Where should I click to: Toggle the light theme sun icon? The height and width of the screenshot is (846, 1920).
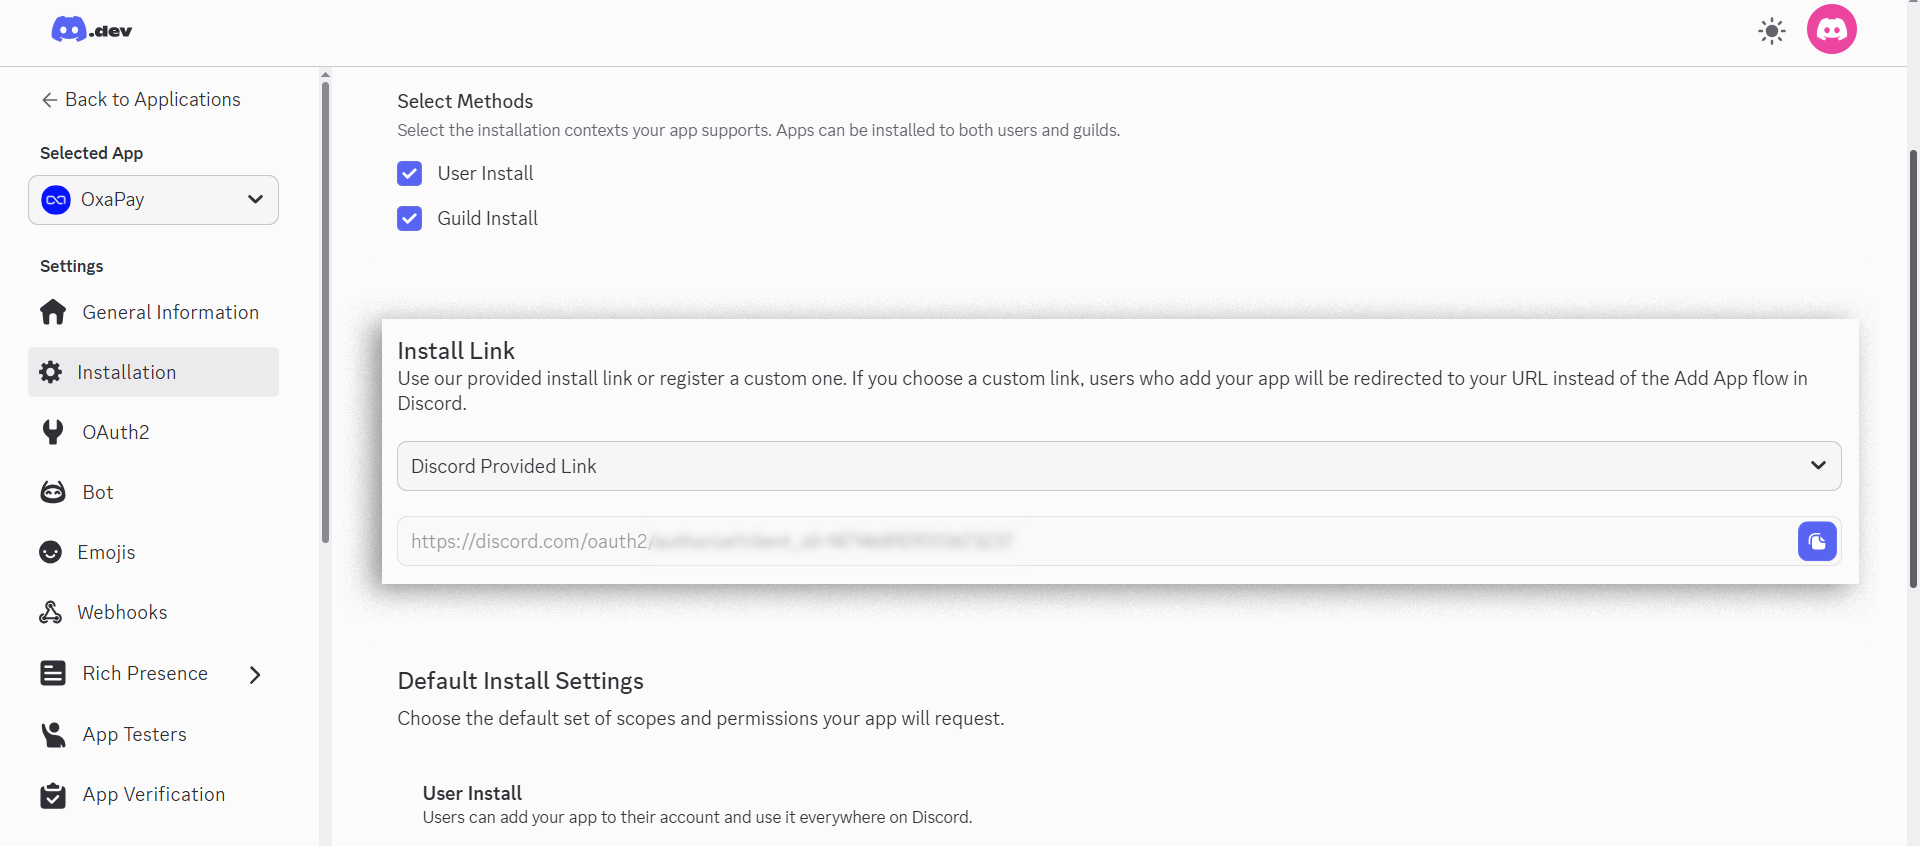[1771, 31]
